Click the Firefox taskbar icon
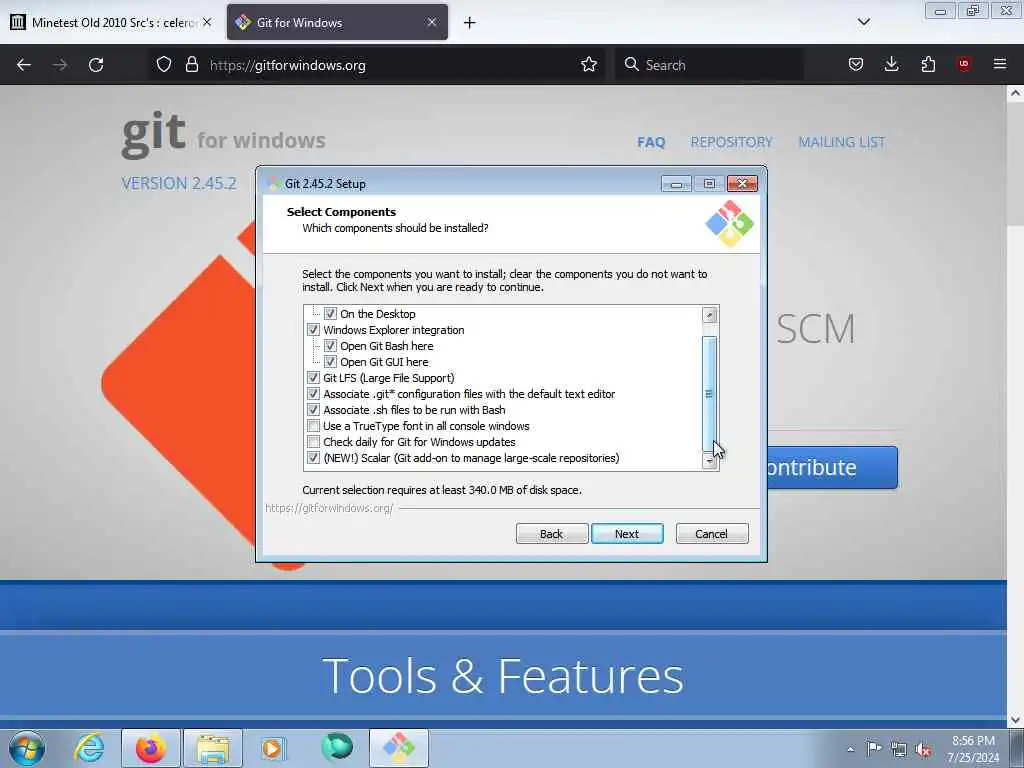The height and width of the screenshot is (768, 1024). point(151,748)
